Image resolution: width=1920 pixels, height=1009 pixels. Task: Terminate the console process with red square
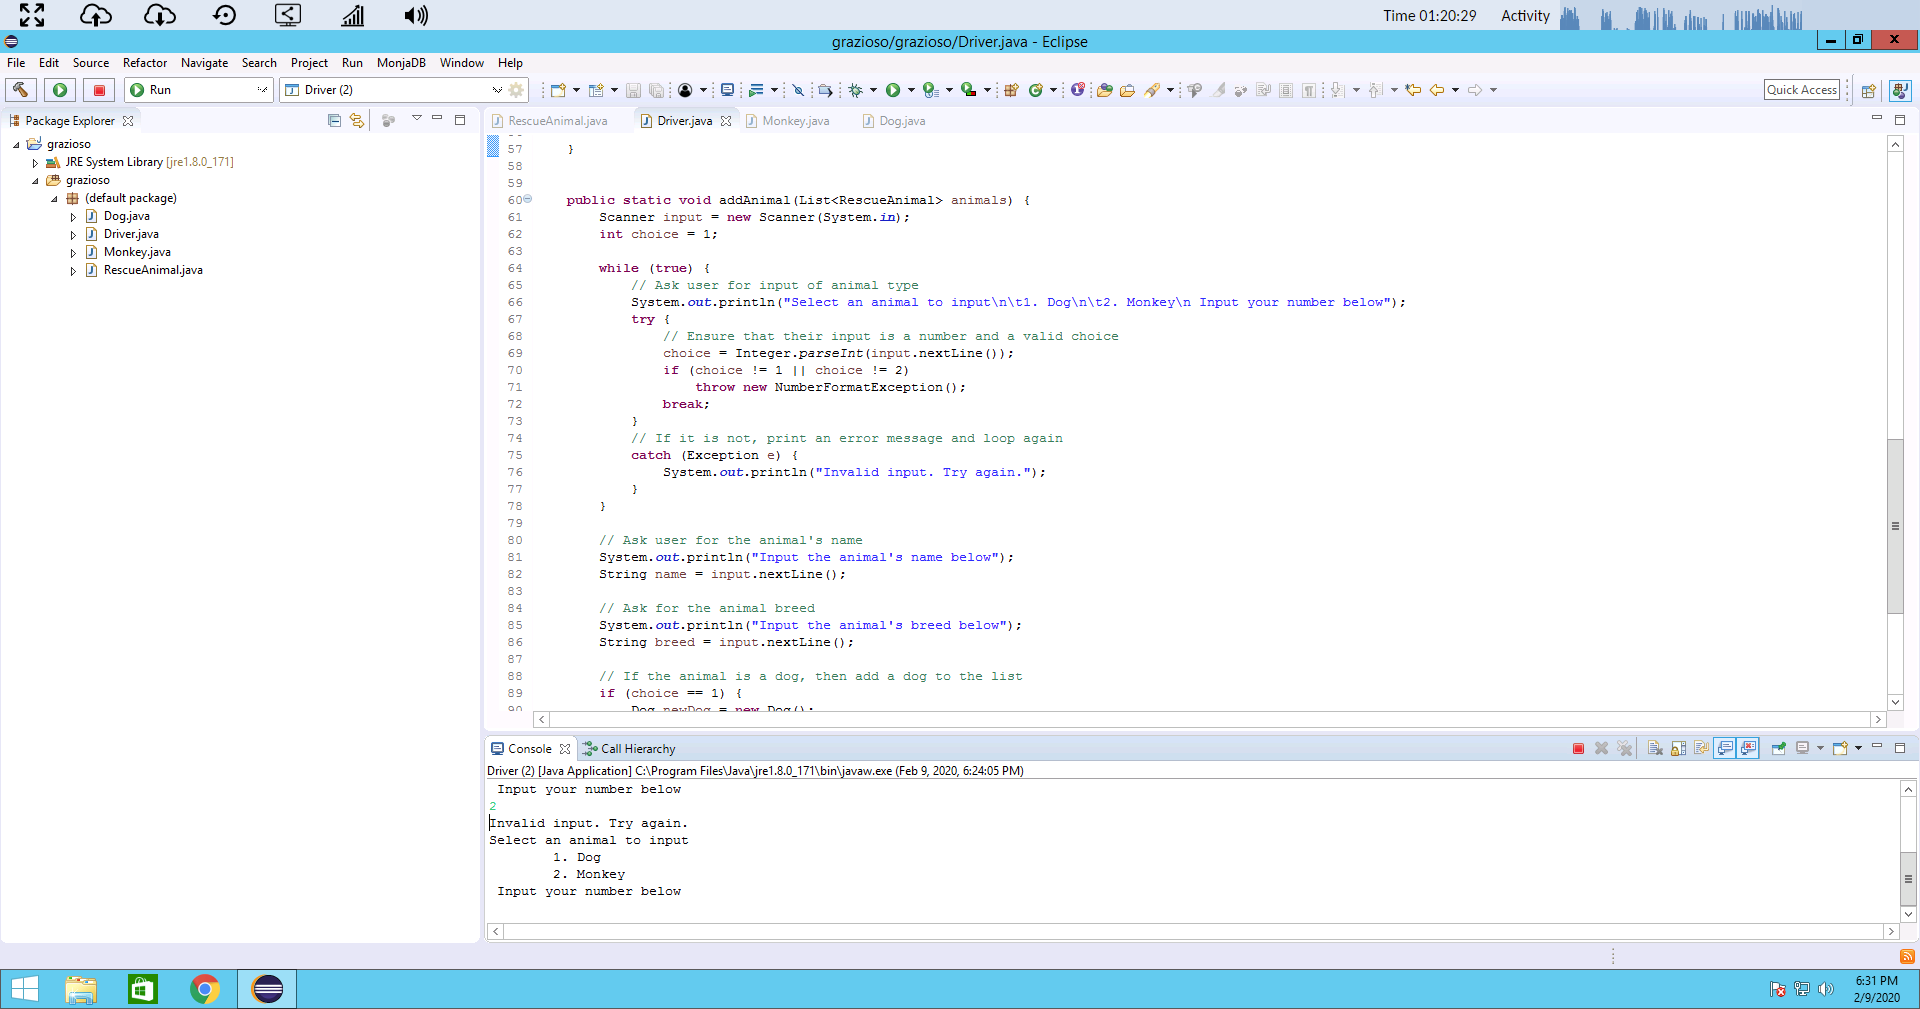click(x=1578, y=749)
